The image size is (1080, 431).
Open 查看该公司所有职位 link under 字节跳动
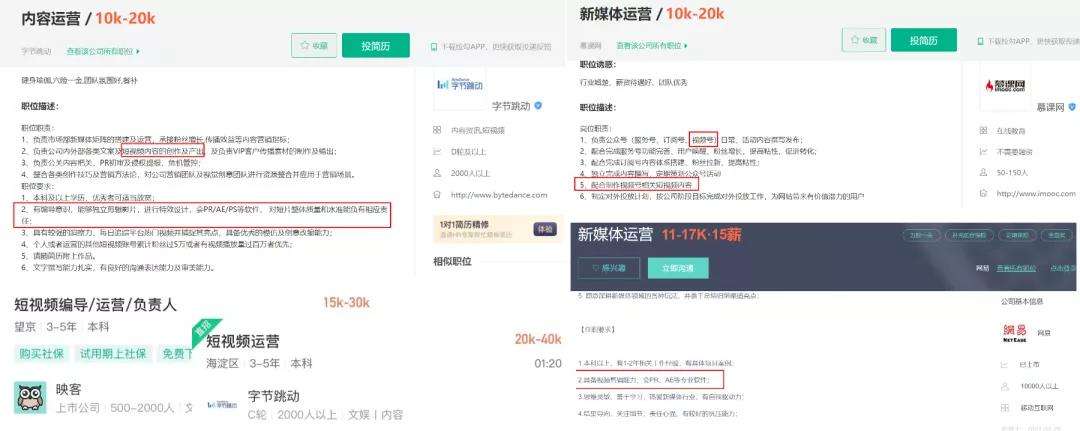pos(103,51)
